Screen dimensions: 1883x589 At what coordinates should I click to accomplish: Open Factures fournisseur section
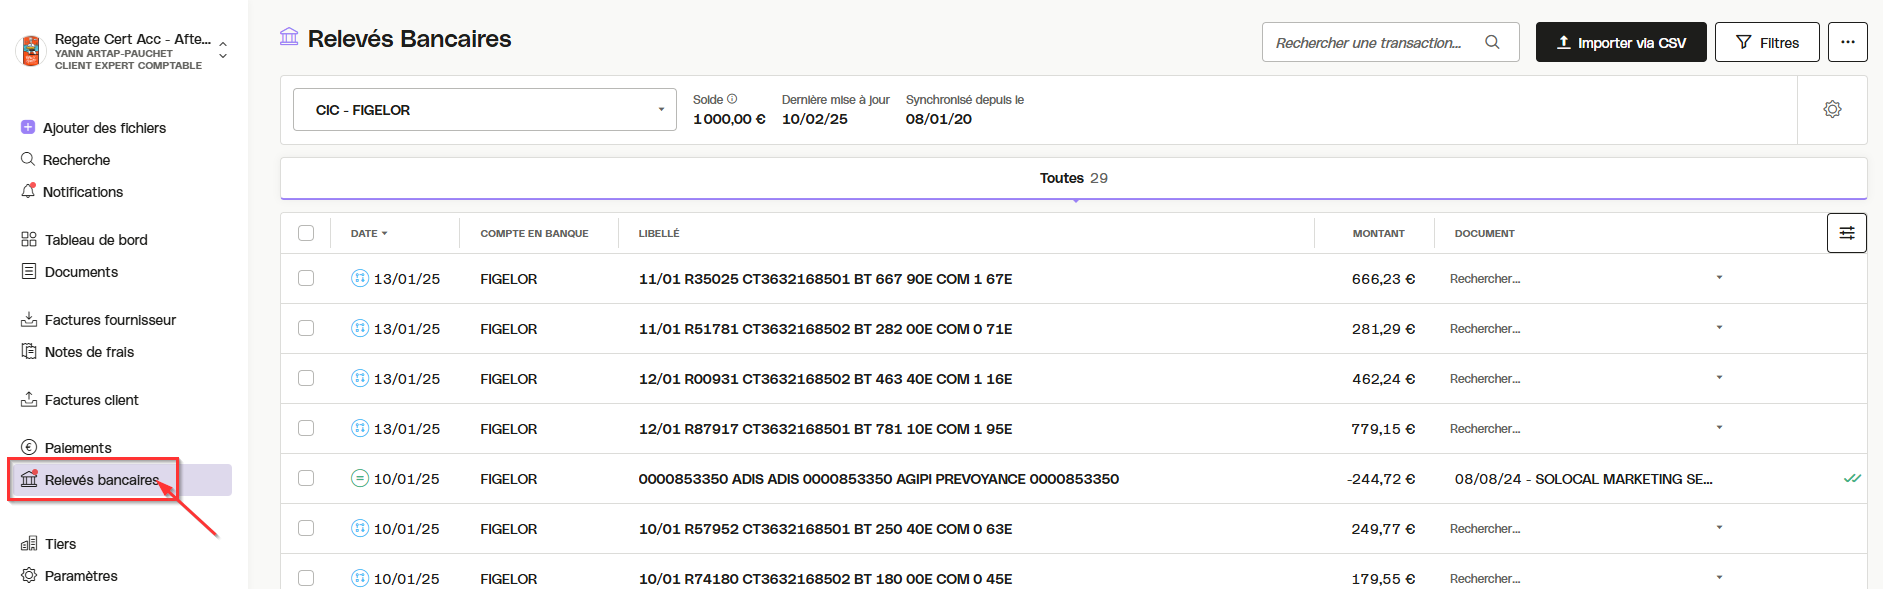coord(110,319)
